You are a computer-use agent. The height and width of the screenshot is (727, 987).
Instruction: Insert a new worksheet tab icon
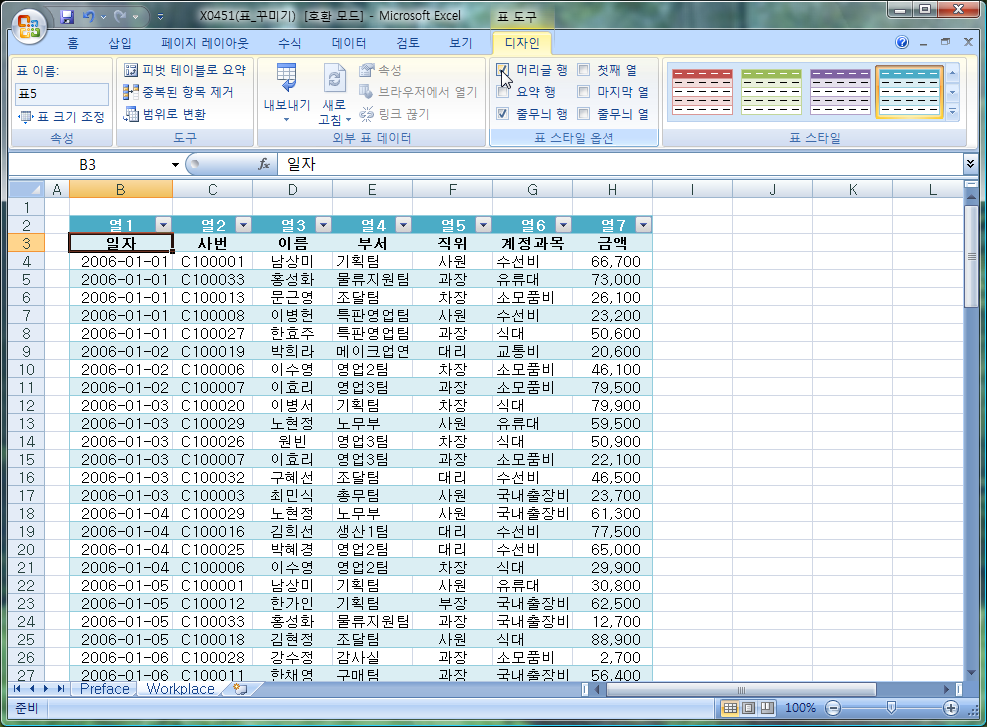click(240, 689)
